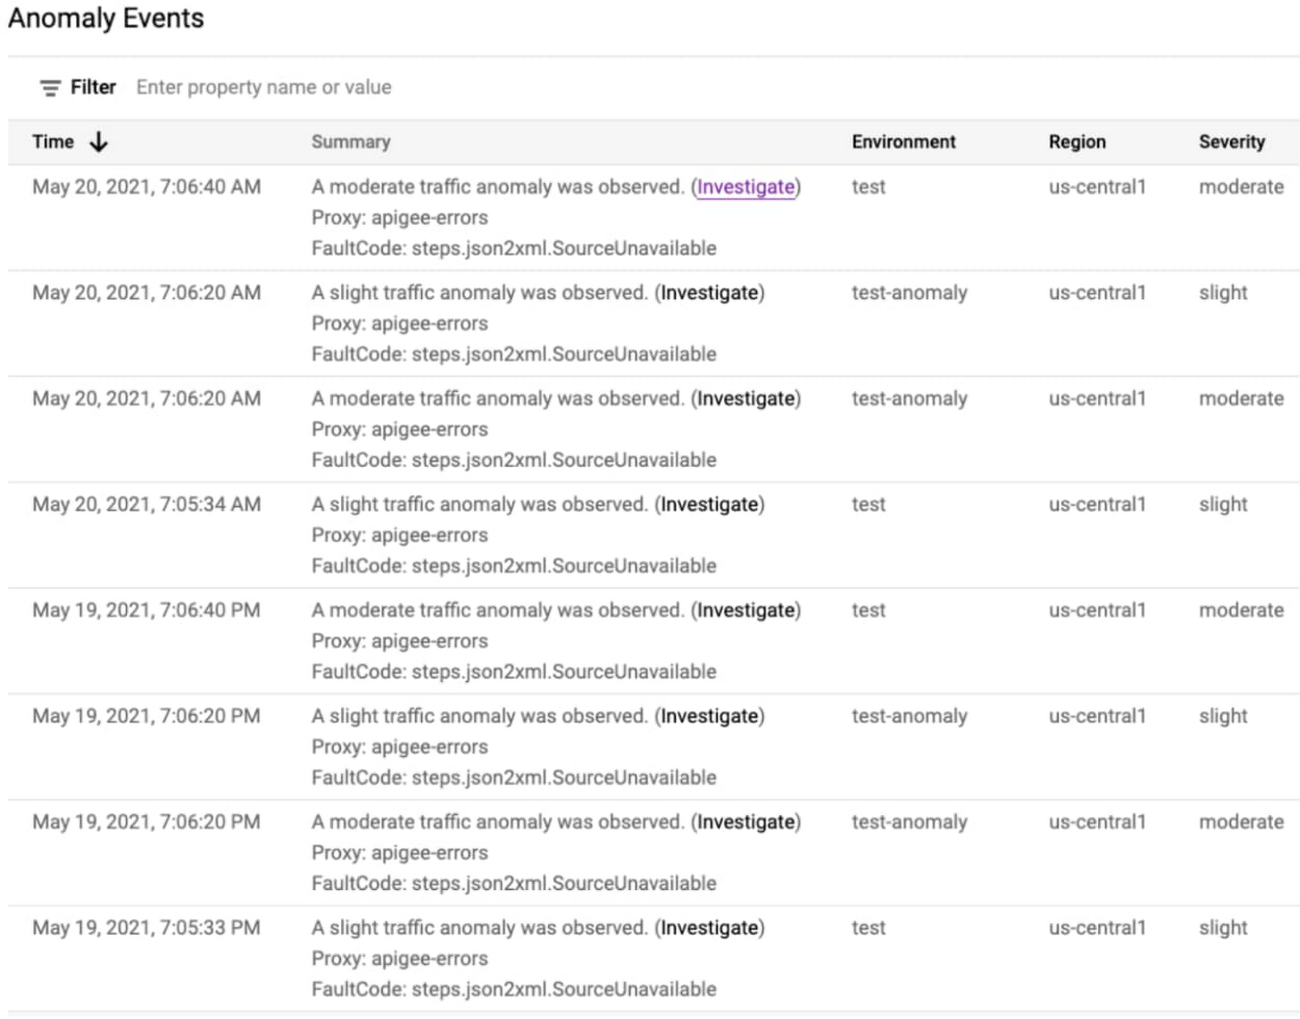
Task: Click the Summary column header
Action: point(351,142)
